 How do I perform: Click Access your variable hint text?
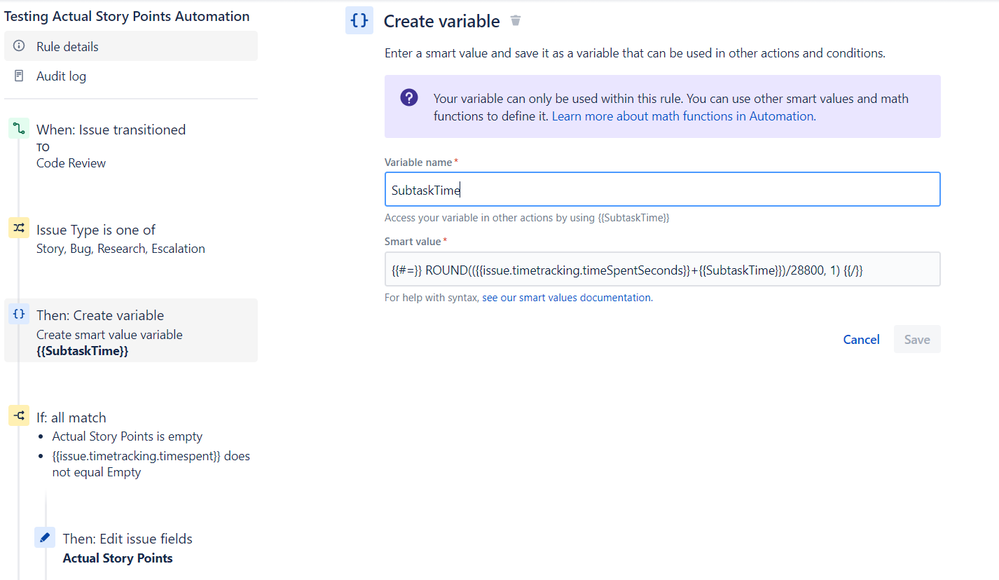coord(527,218)
